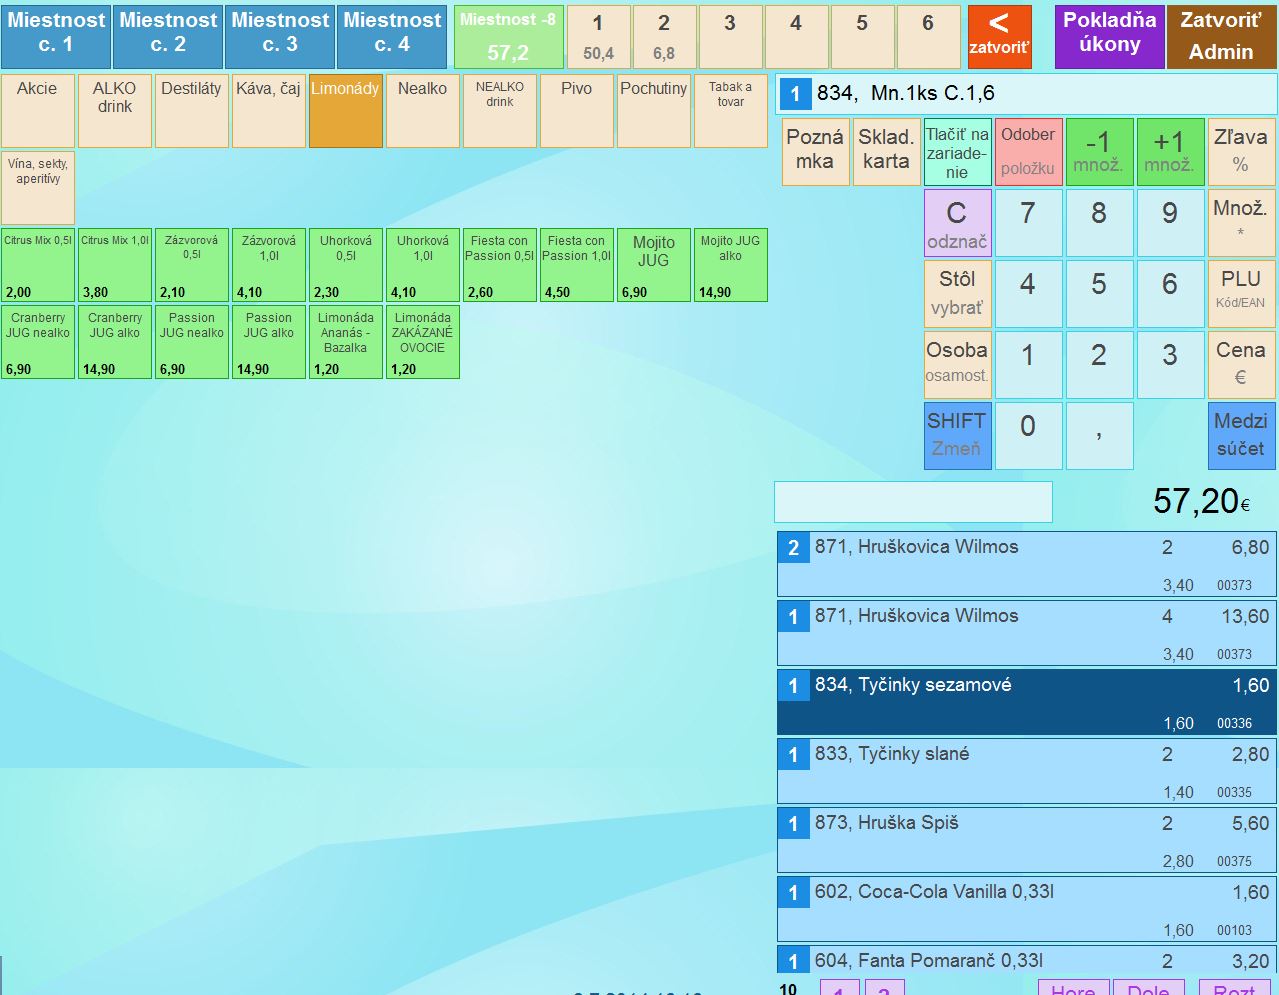Click the -1 množ. quantity button
1279x995 pixels.
coord(1098,152)
